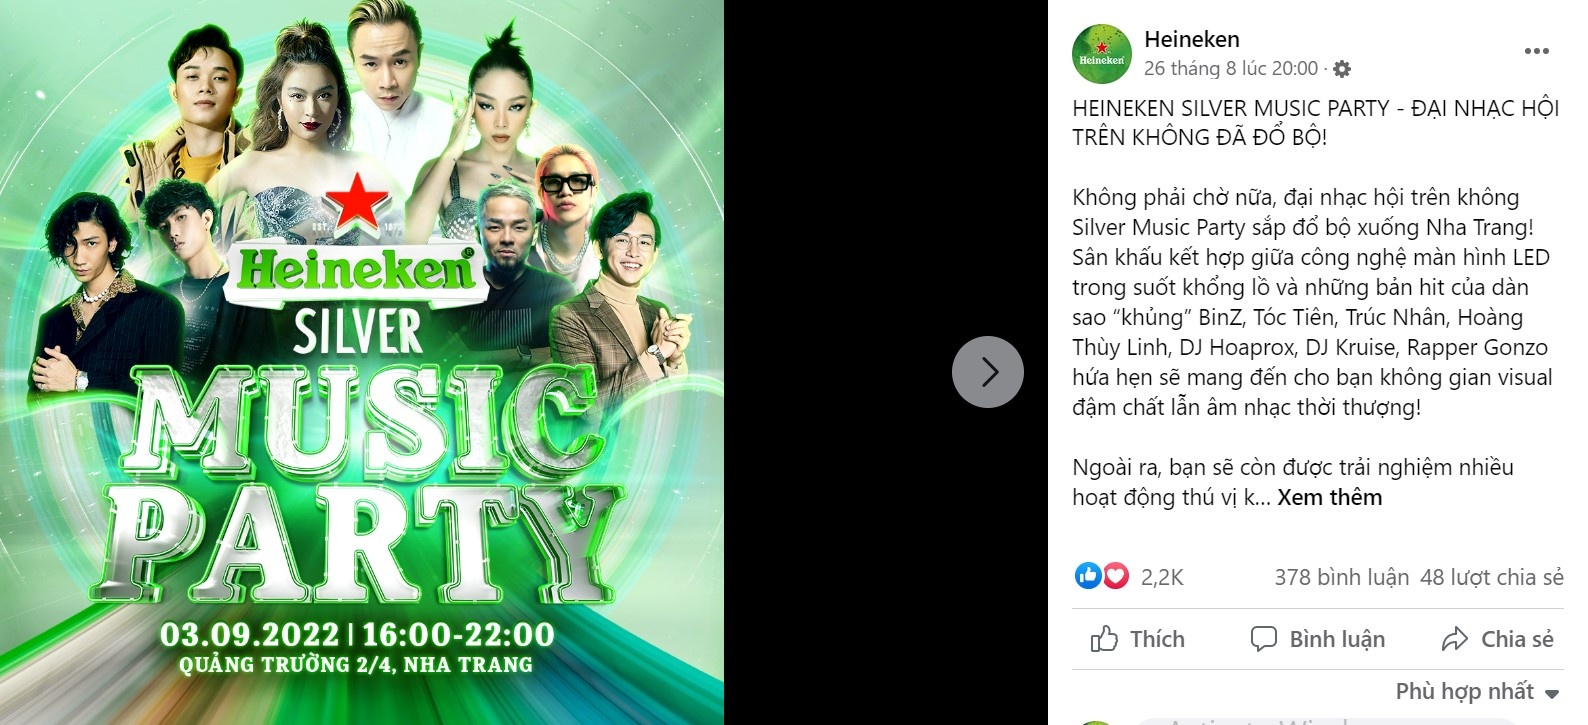View the 48 lượt chia sẻ shares
The height and width of the screenshot is (725, 1588).
[x=1491, y=578]
